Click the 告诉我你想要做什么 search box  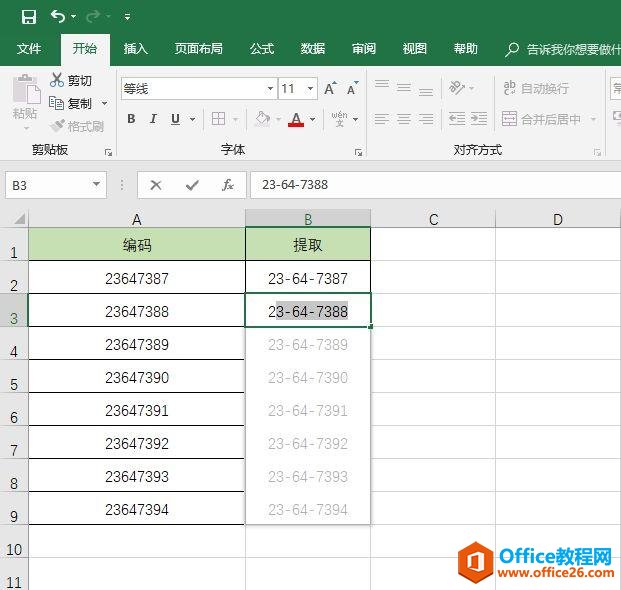tap(562, 49)
